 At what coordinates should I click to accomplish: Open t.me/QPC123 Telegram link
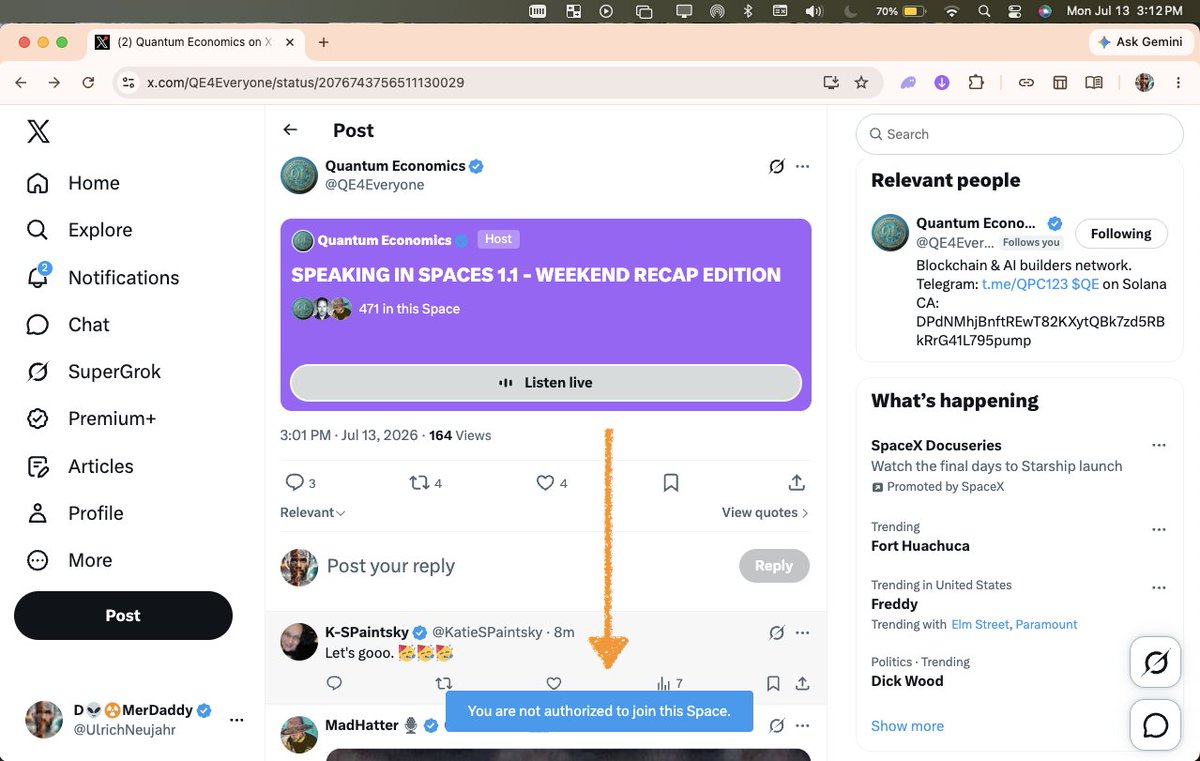(1025, 284)
